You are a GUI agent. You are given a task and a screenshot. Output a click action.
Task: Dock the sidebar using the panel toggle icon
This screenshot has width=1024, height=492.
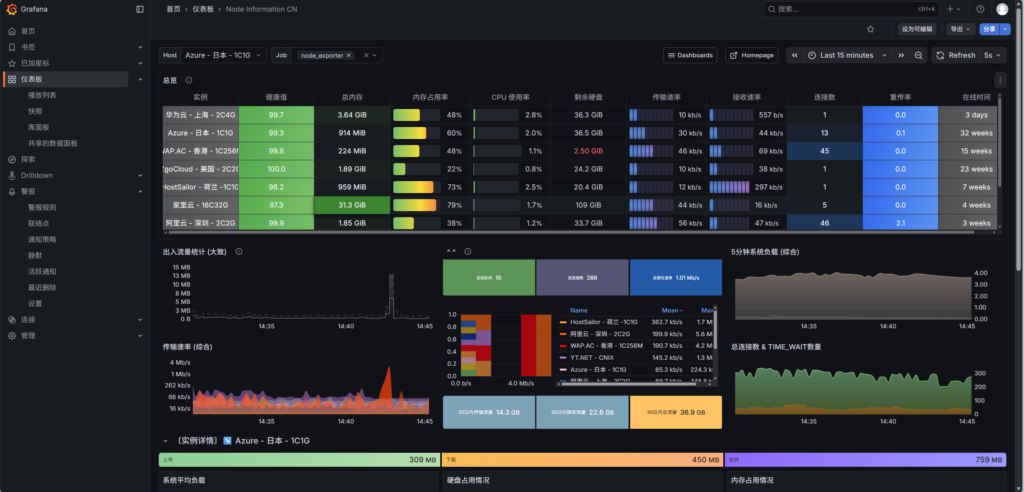pos(139,9)
